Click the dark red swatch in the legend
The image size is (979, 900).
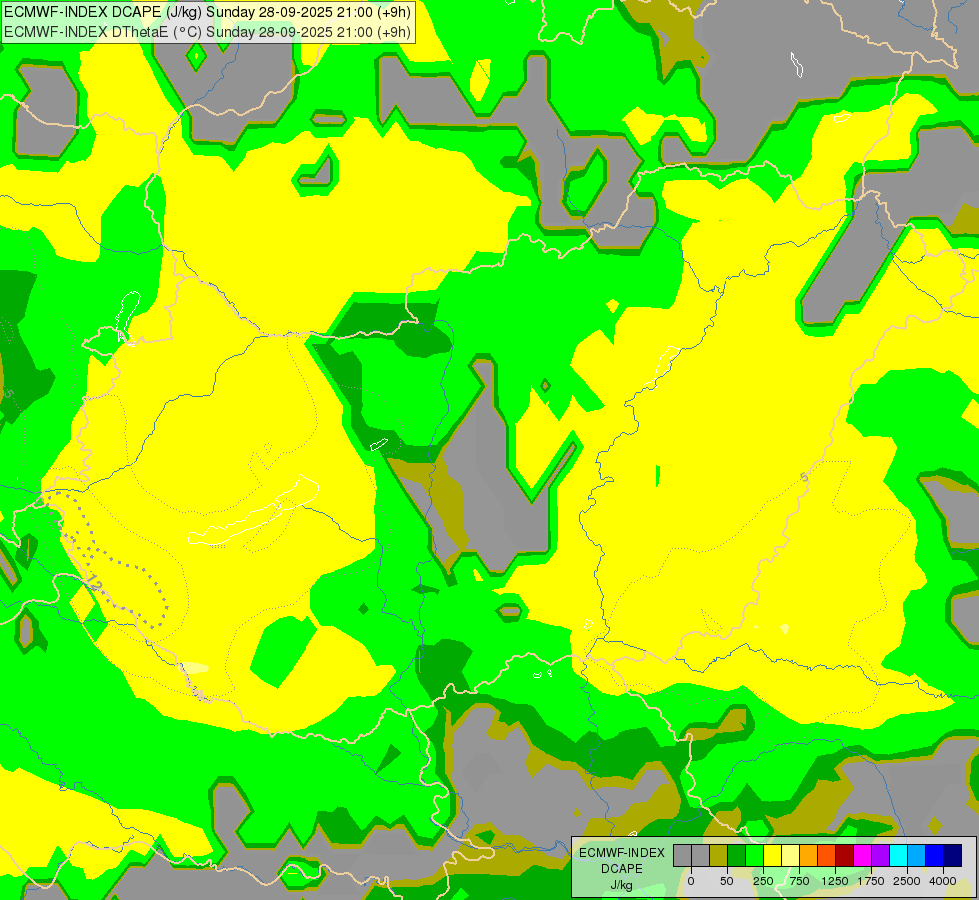point(844,856)
